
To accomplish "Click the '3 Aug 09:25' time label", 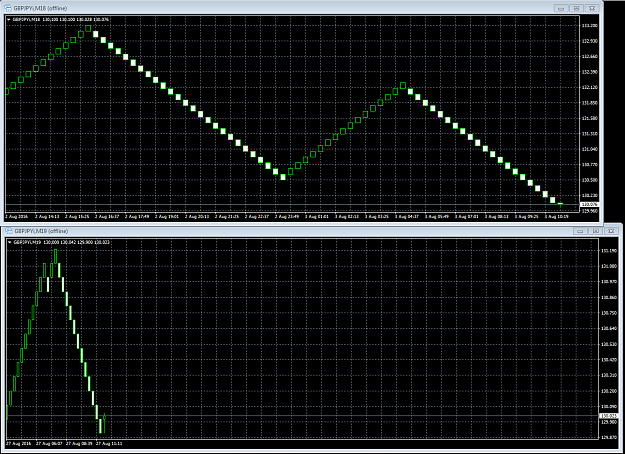I will coord(527,217).
